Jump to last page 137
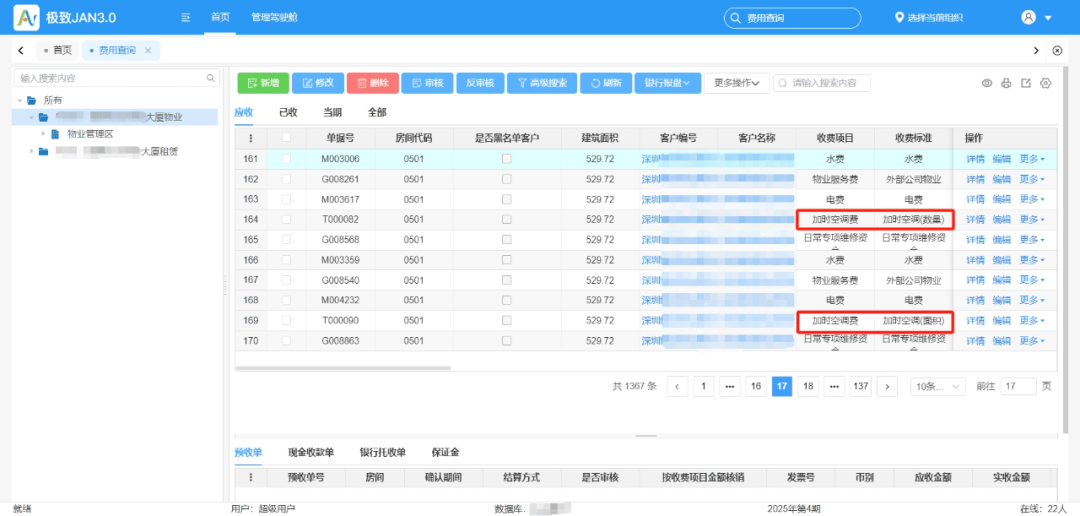 [x=860, y=386]
